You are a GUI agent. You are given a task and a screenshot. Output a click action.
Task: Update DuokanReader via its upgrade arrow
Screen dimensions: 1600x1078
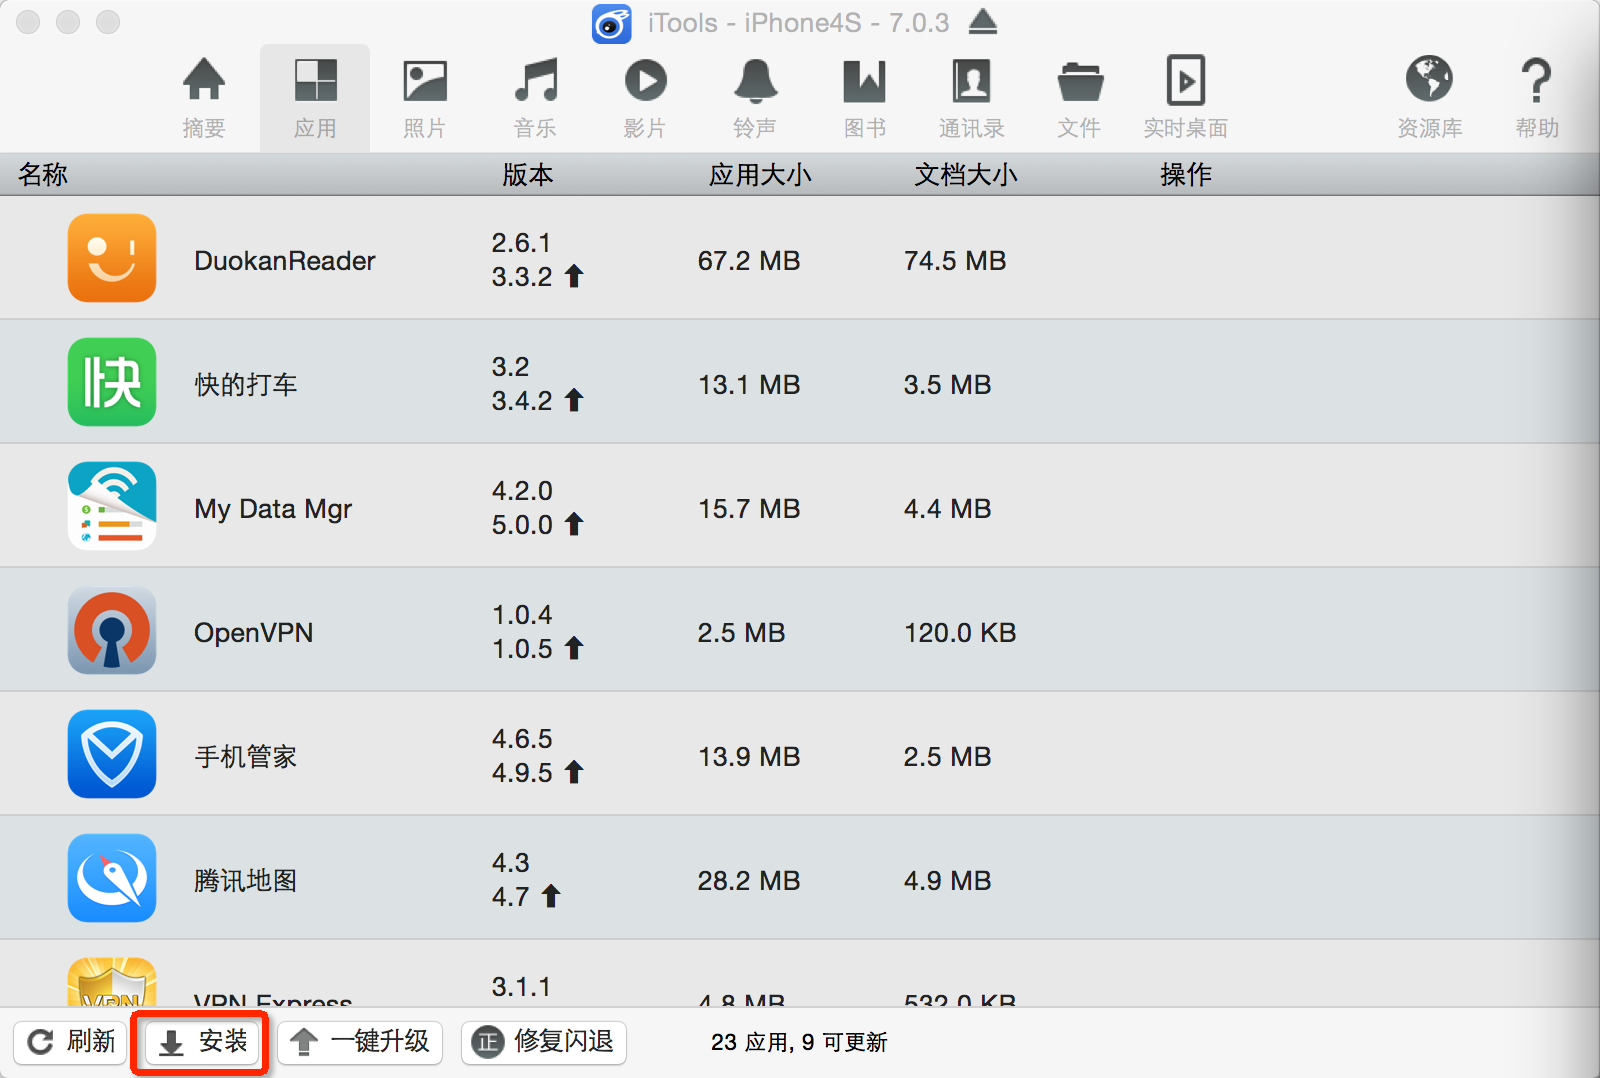click(x=574, y=276)
